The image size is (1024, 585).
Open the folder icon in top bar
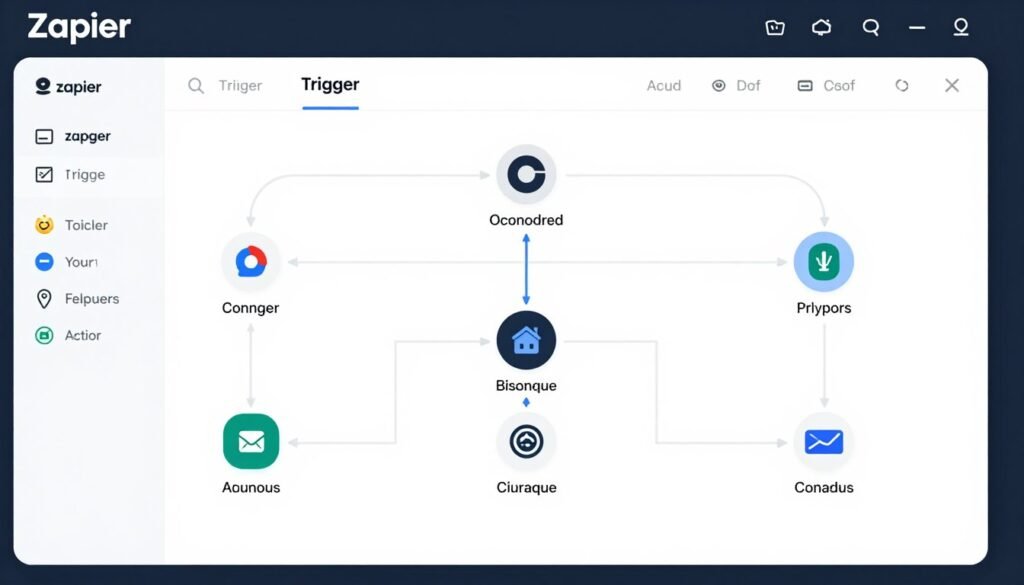point(775,27)
